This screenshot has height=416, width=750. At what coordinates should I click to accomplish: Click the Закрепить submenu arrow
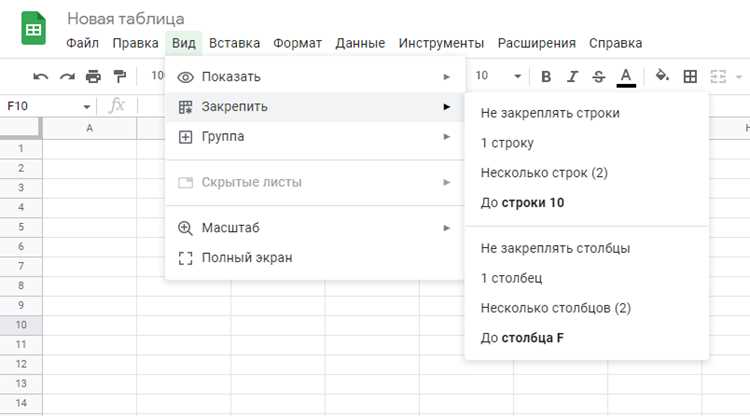(446, 107)
